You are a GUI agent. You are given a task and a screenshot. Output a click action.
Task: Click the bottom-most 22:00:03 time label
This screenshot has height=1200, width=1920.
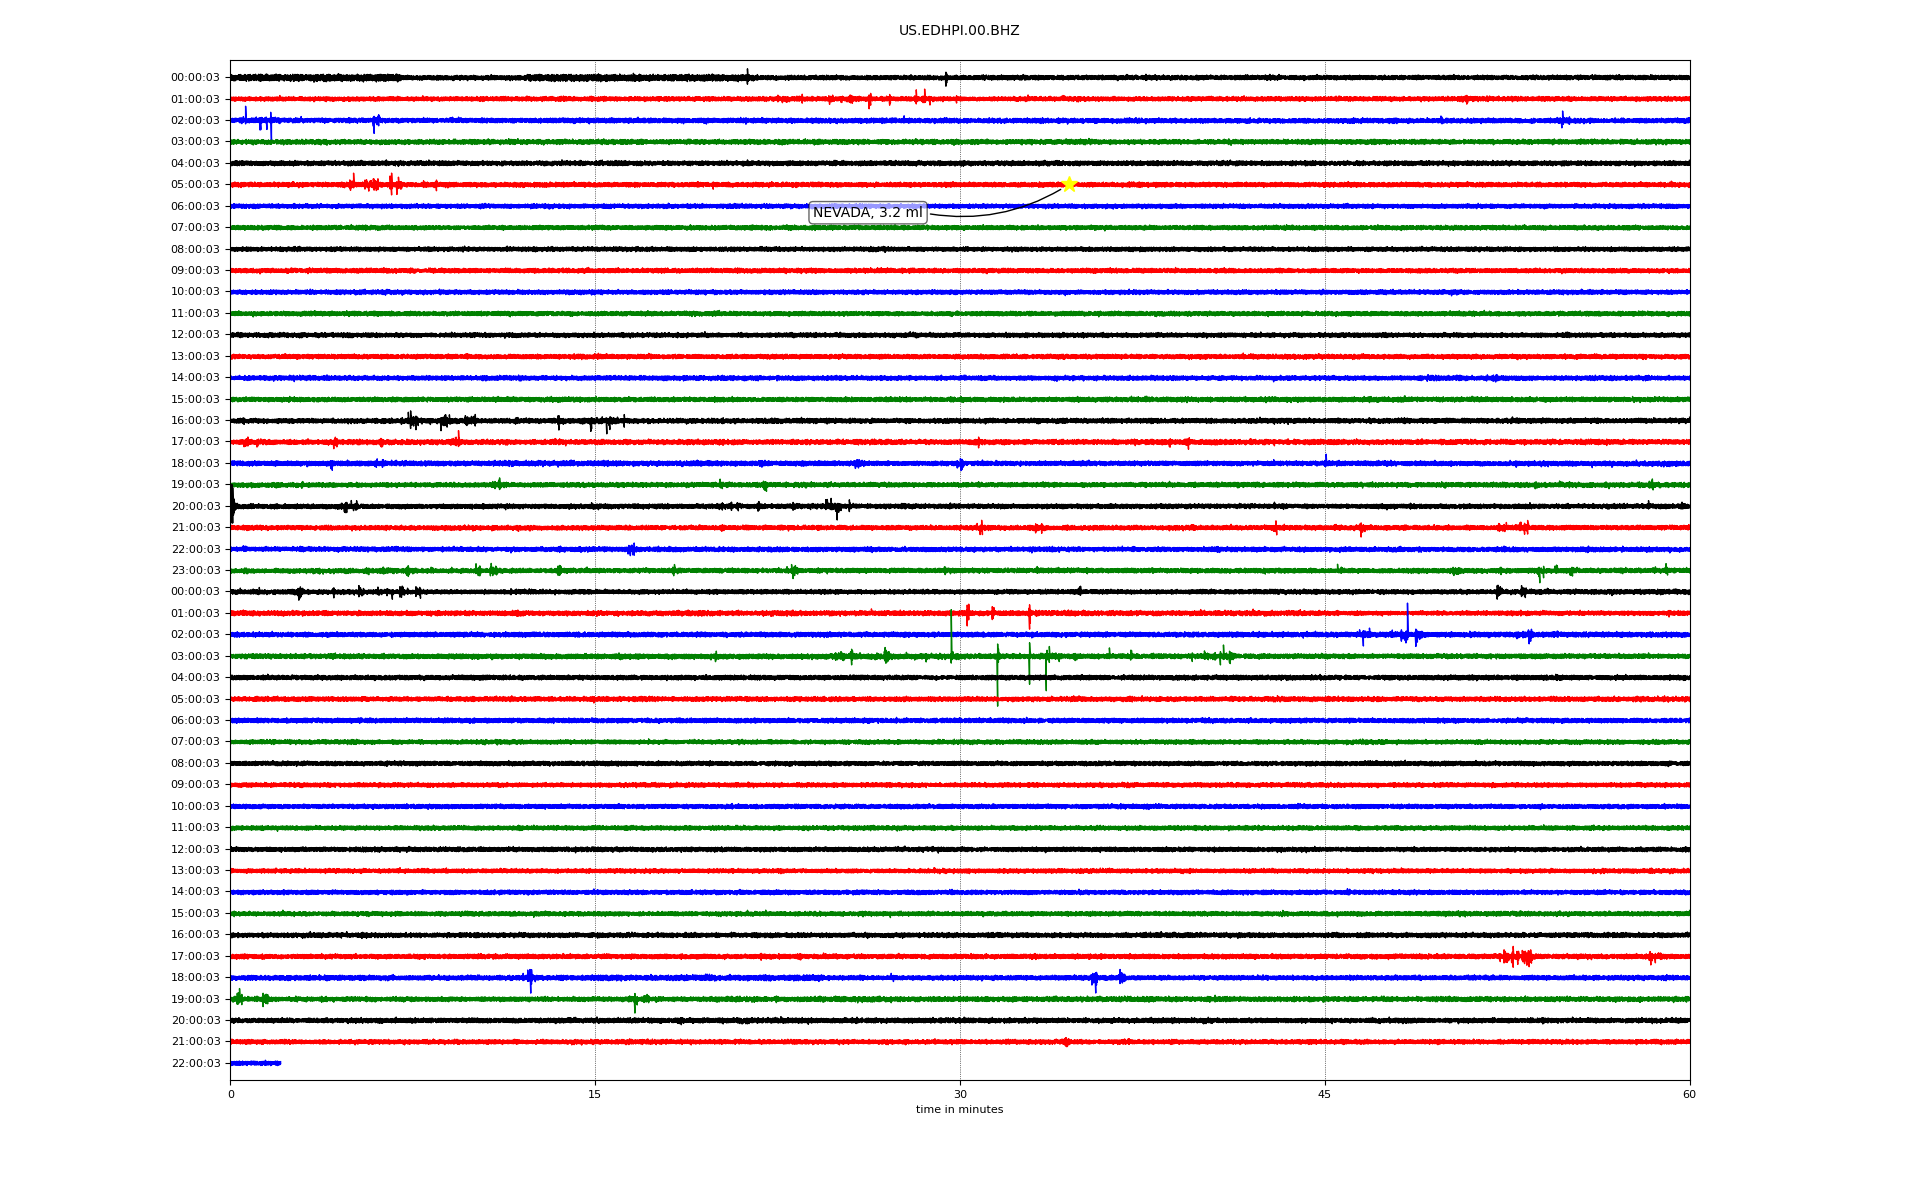[x=195, y=1064]
